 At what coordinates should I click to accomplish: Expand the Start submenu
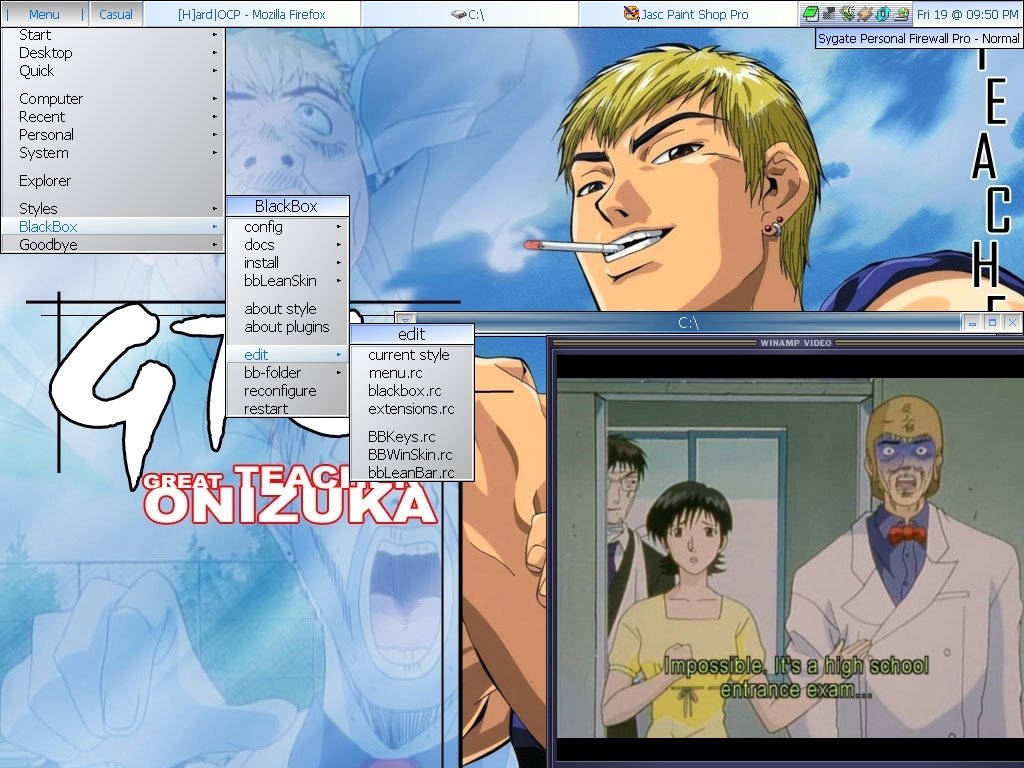tap(113, 35)
